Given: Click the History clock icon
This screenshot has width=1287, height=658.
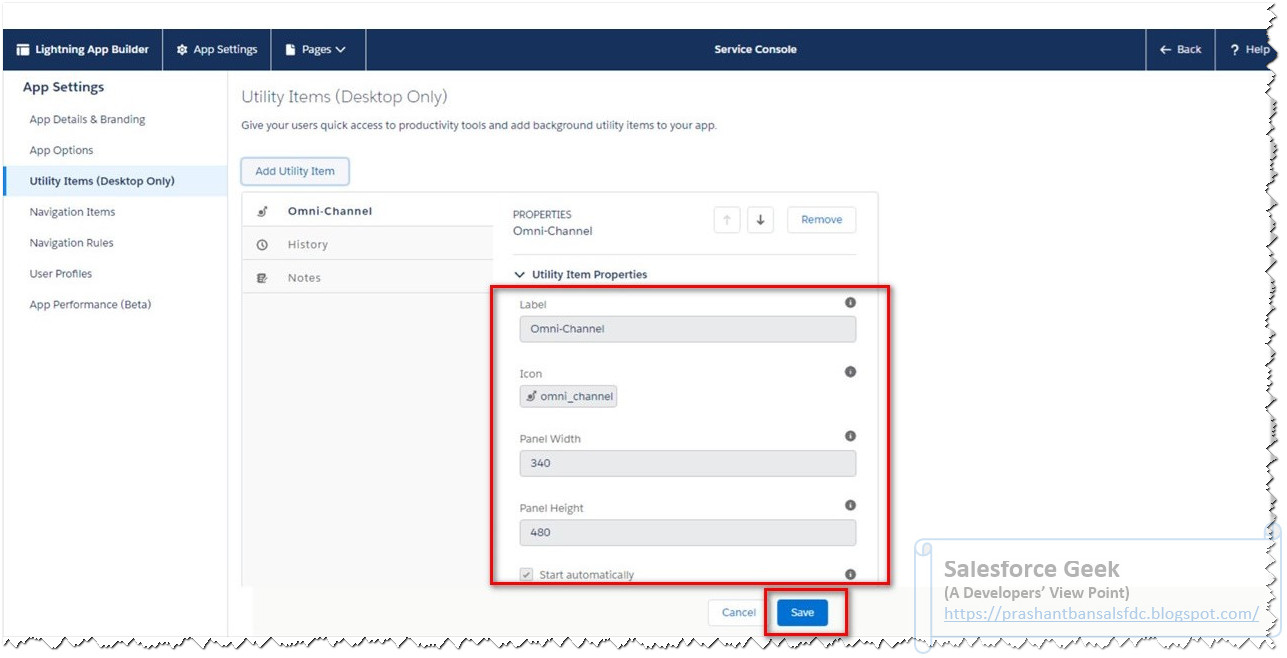Looking at the screenshot, I should (x=262, y=244).
